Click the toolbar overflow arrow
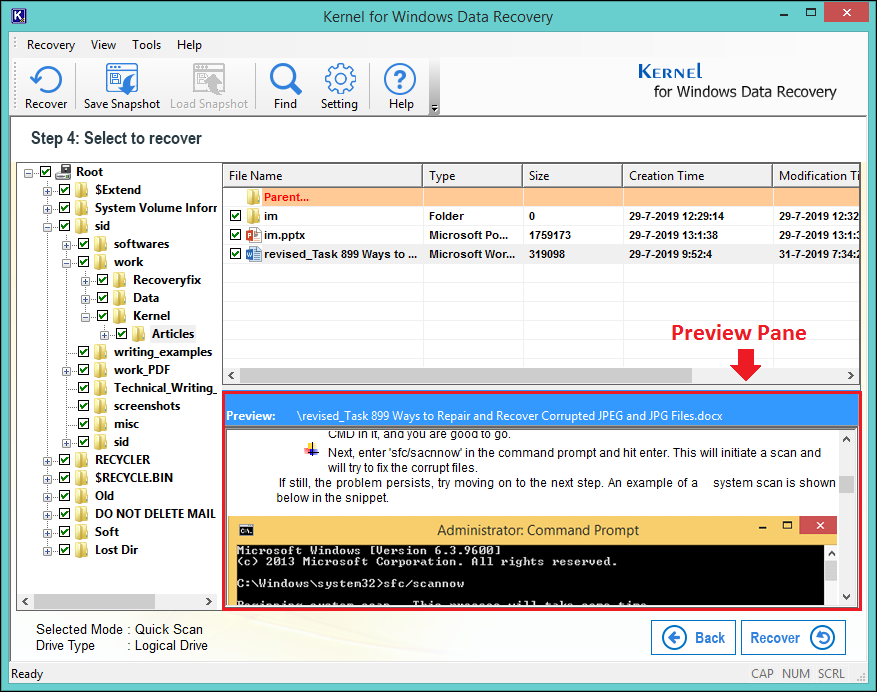The image size is (877, 692). point(434,109)
